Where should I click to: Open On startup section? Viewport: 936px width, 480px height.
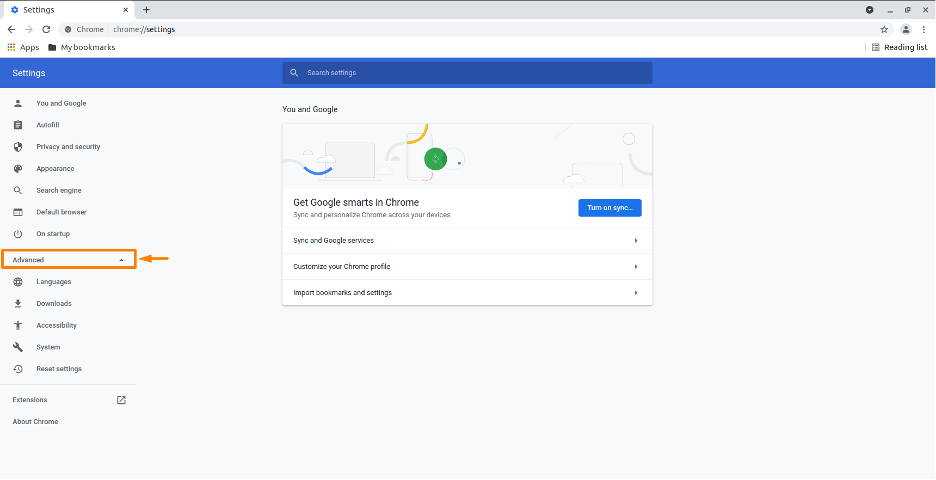click(53, 234)
